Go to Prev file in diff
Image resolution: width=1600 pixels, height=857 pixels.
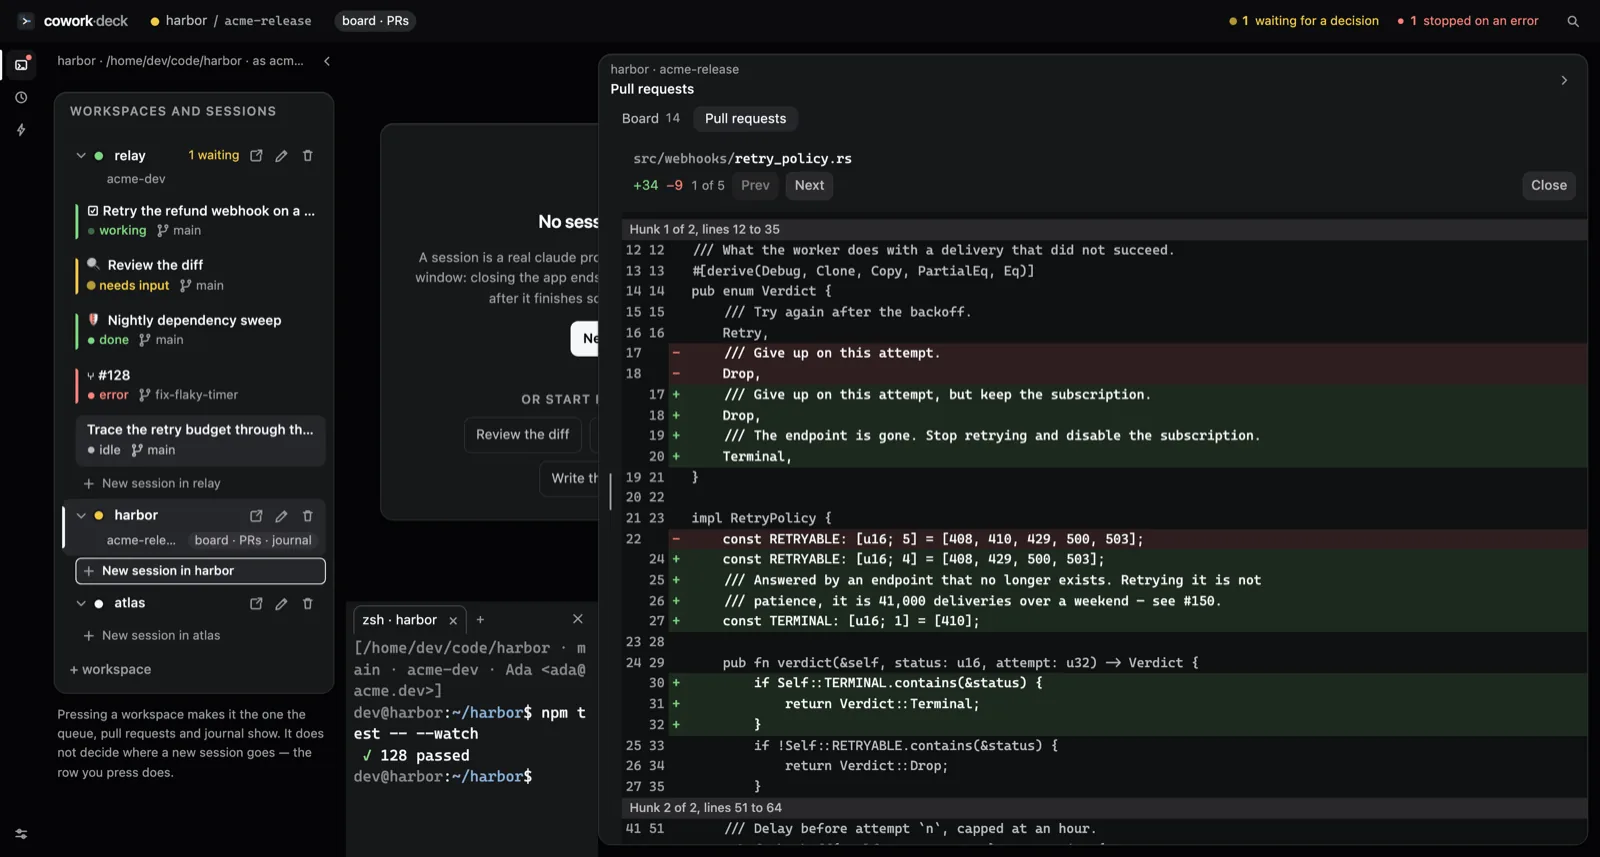tap(755, 185)
